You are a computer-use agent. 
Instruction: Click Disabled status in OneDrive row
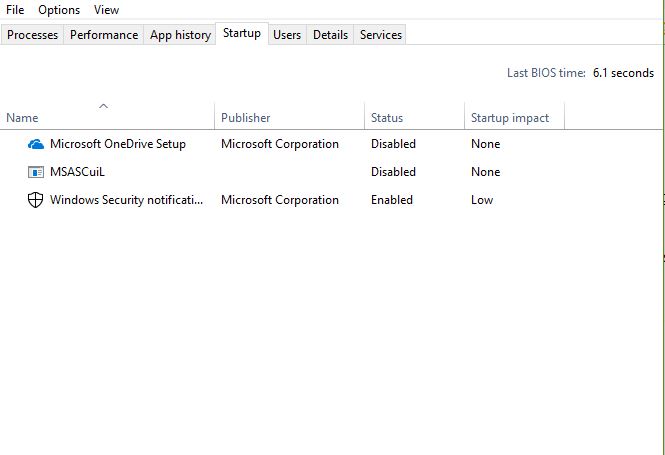tap(393, 144)
